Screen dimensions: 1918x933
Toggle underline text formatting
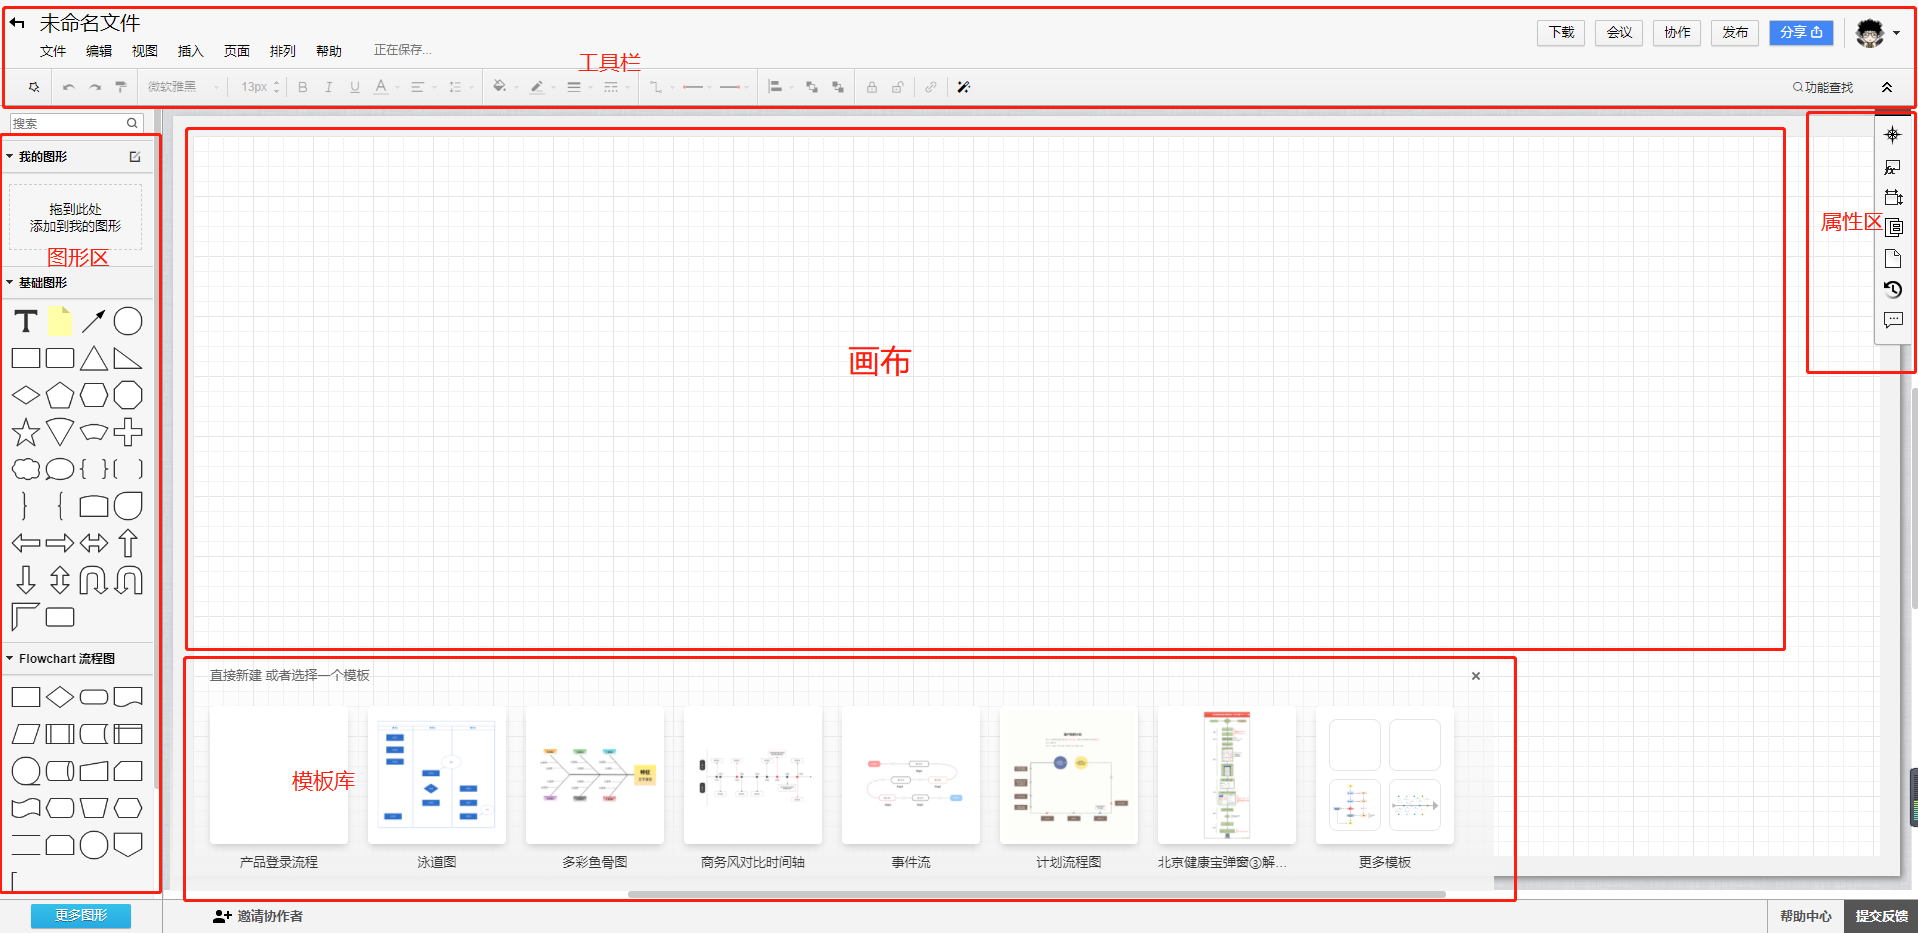(x=355, y=87)
